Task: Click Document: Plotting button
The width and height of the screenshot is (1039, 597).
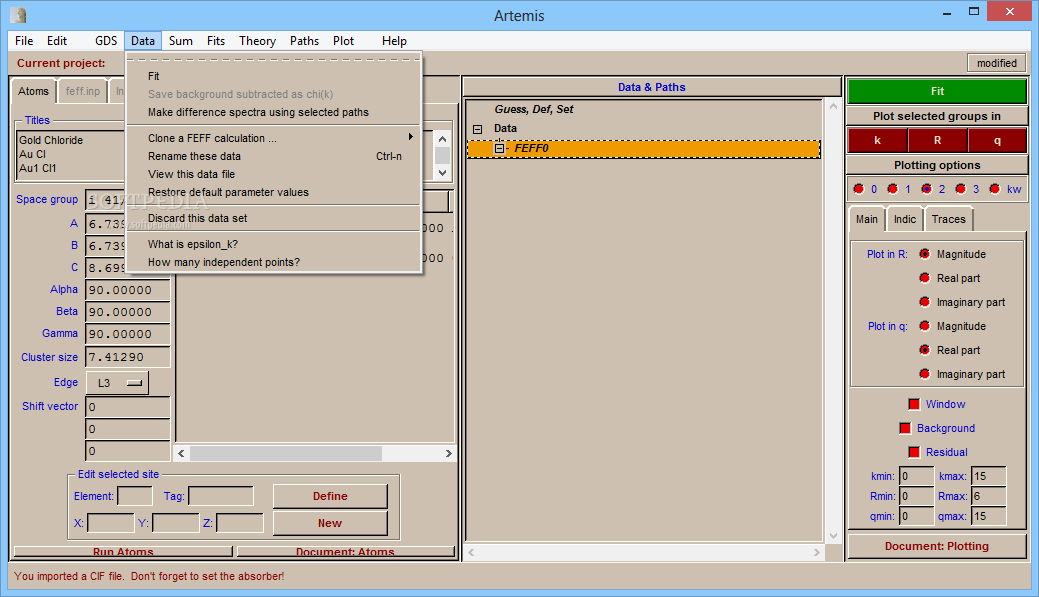Action: [x=937, y=546]
